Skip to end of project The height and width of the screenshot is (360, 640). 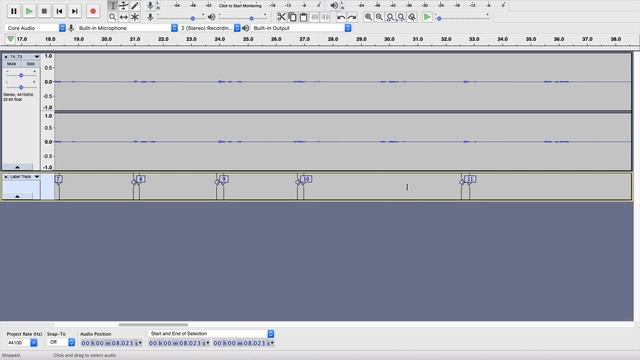pos(75,11)
